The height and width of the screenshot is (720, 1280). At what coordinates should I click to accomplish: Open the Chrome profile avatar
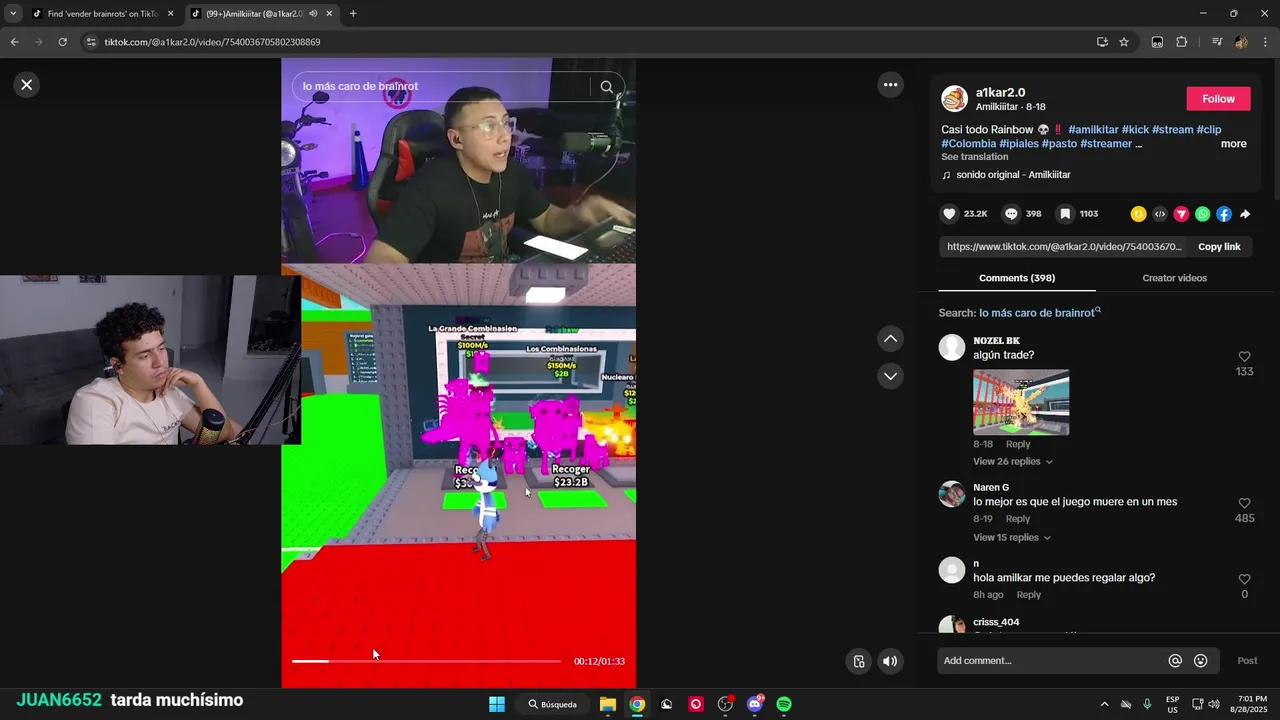(1241, 42)
